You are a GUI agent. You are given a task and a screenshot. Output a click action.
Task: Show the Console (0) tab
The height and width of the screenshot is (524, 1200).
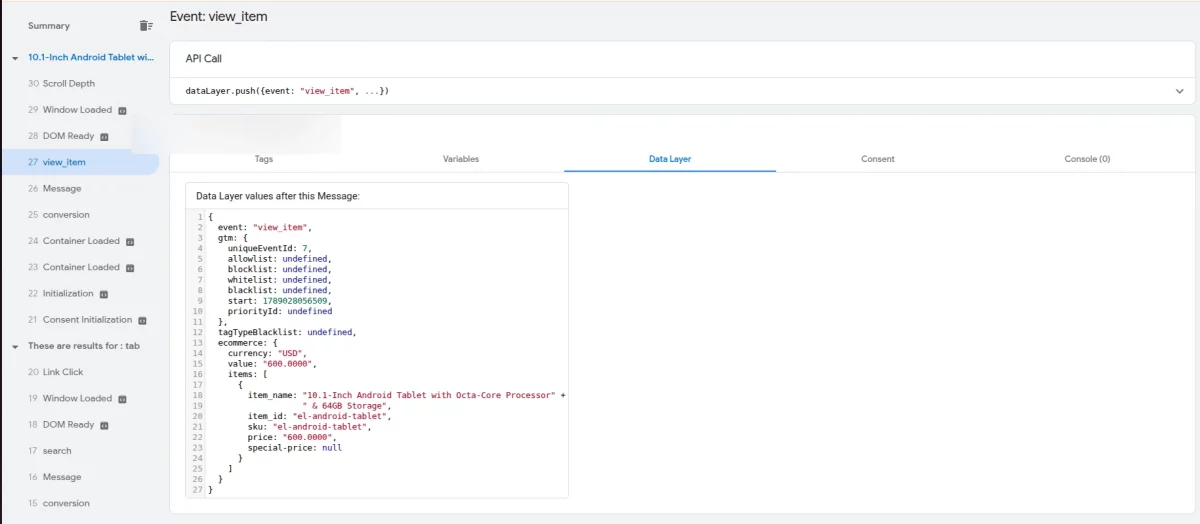1087,159
